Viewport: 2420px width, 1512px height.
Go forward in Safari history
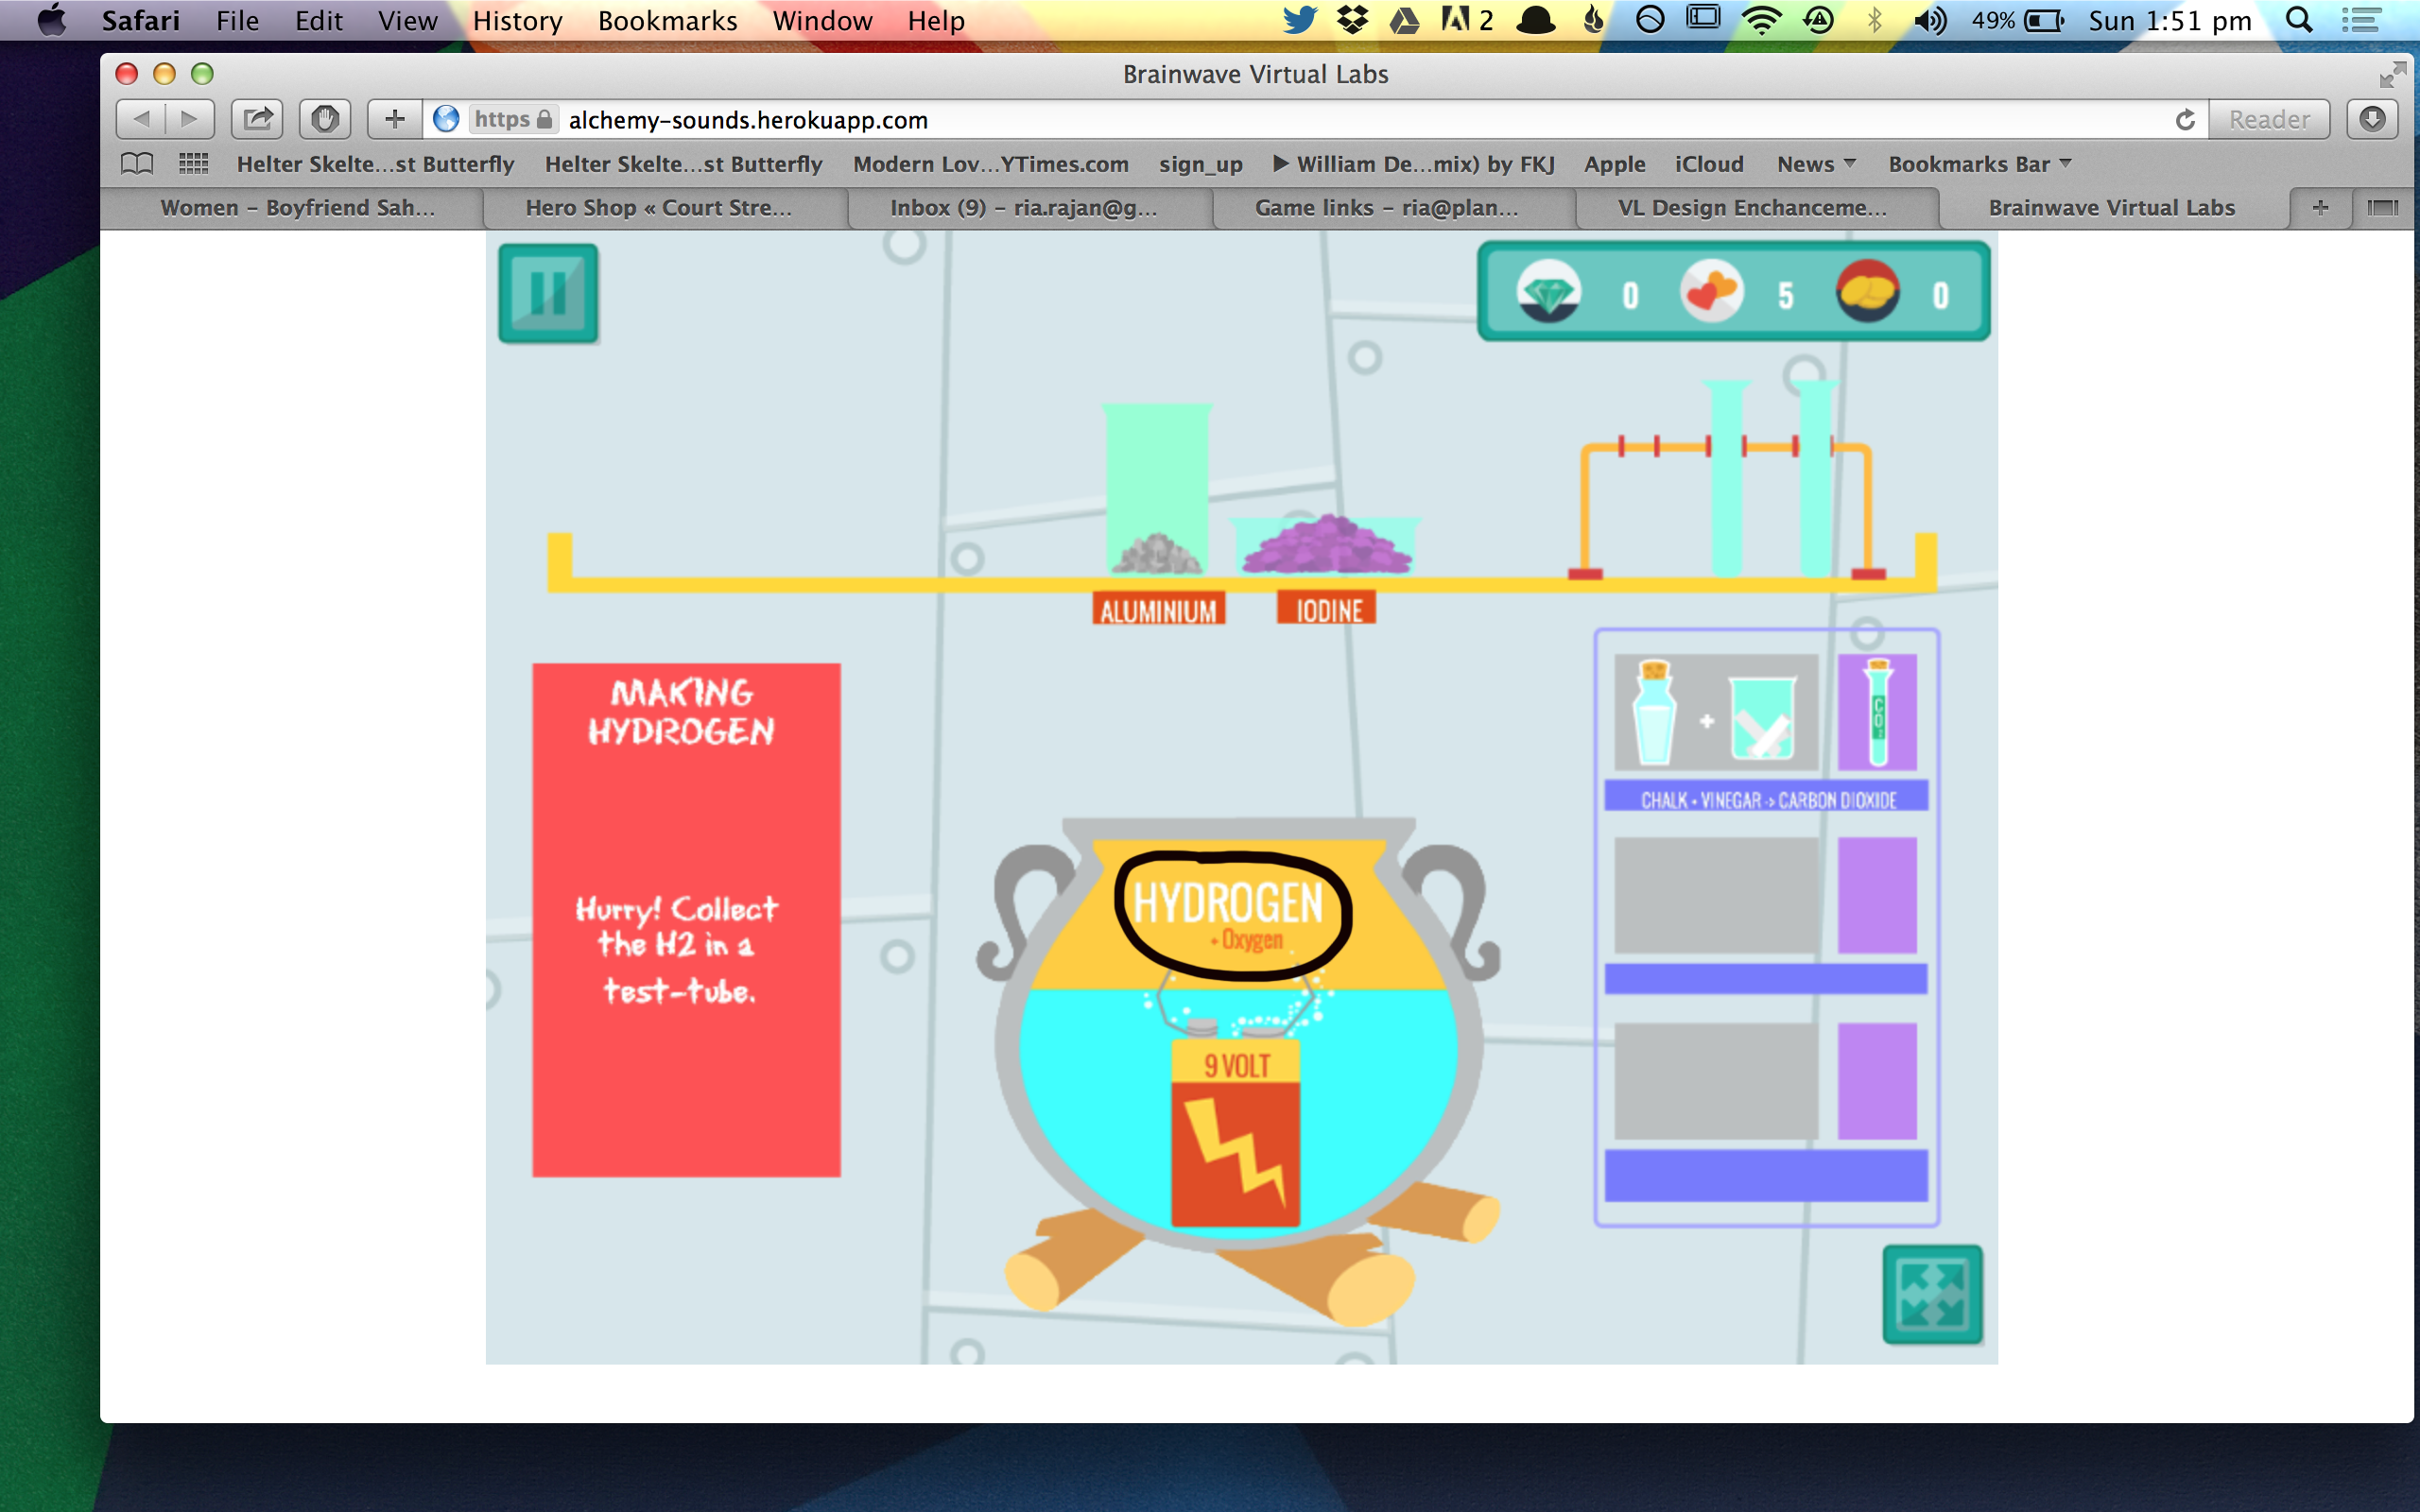(x=190, y=119)
